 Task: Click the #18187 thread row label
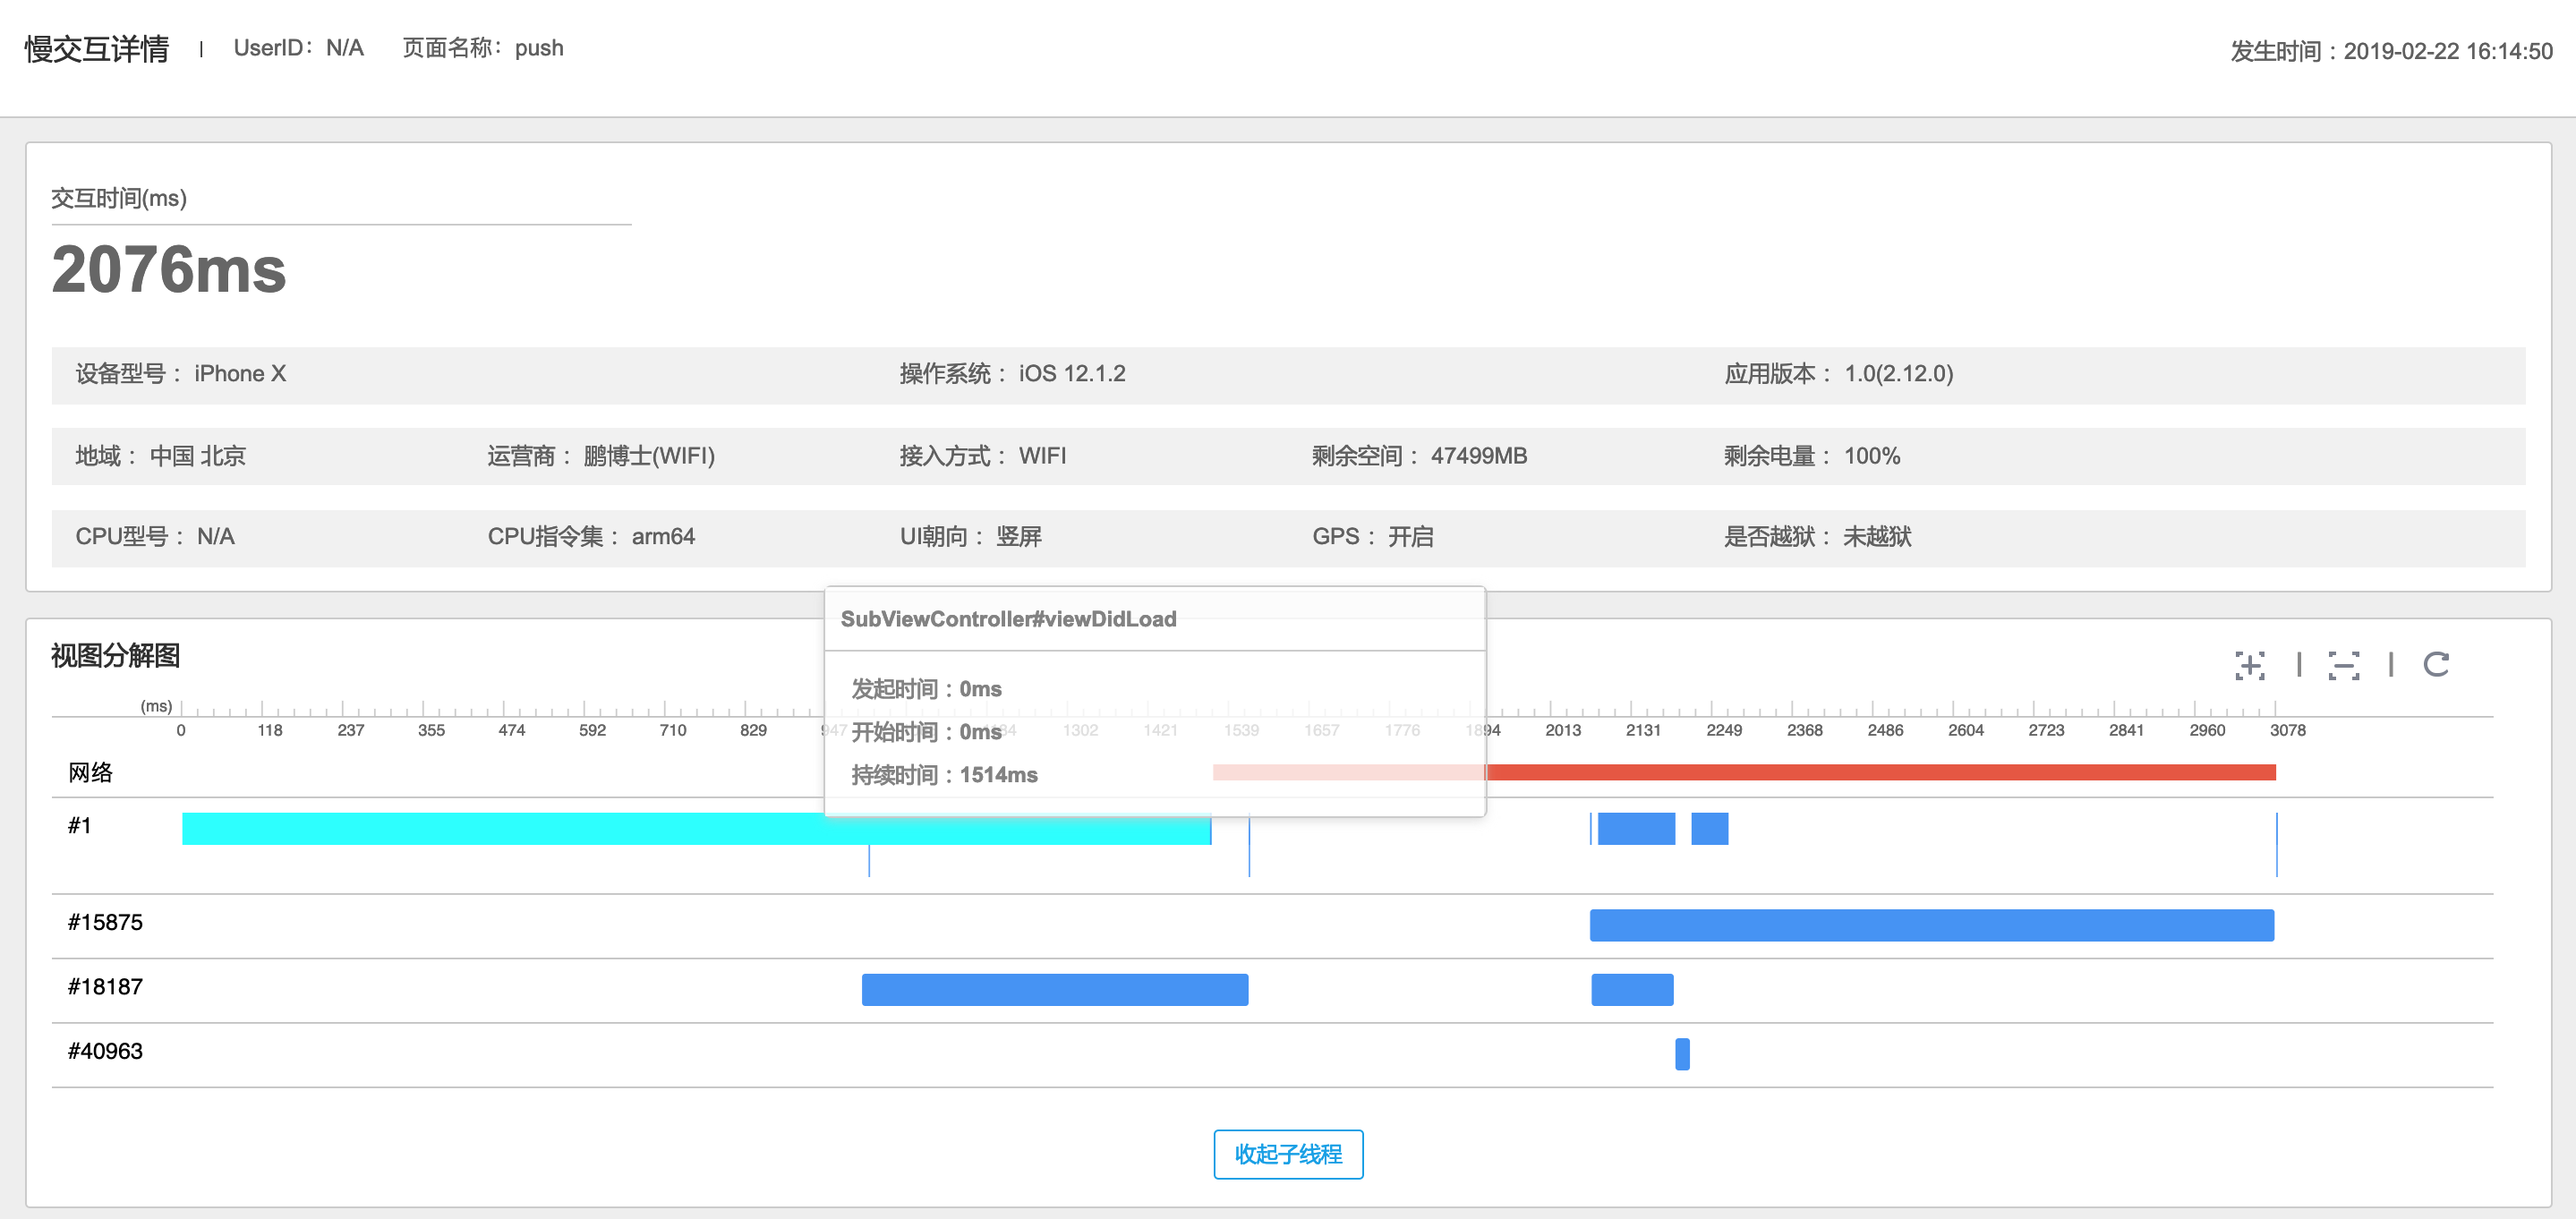point(105,987)
